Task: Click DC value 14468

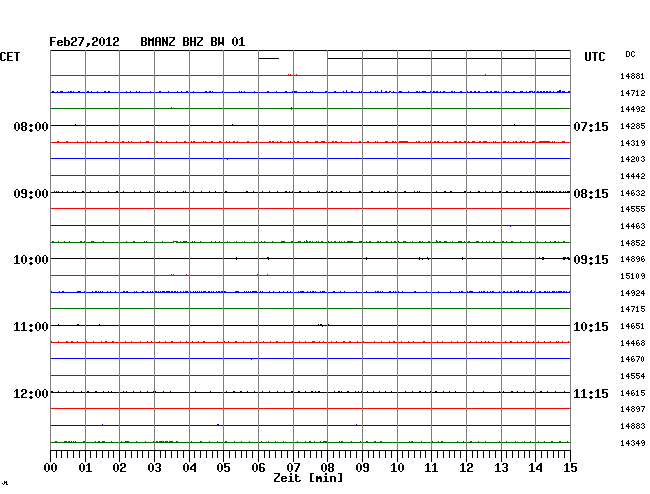Action: (x=633, y=343)
